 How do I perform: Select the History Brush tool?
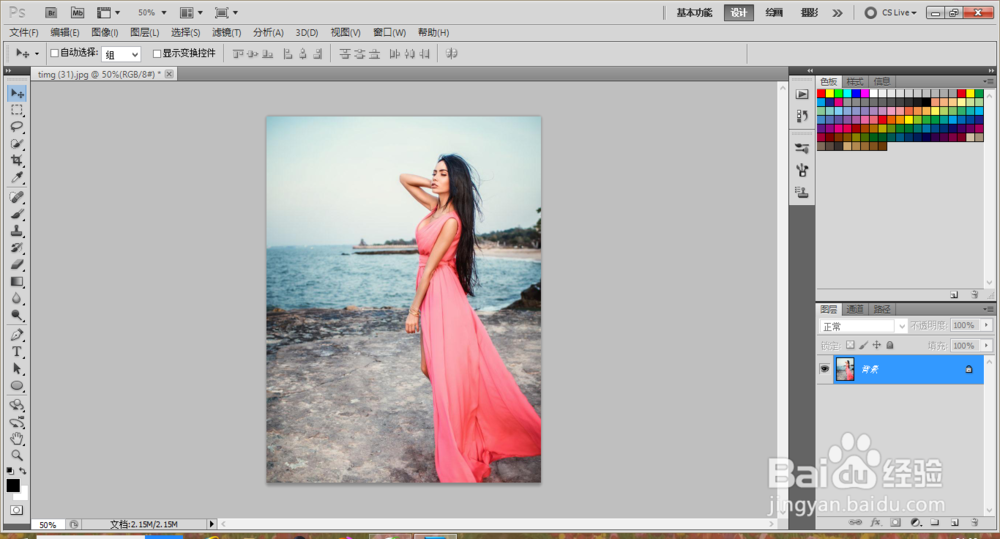click(17, 247)
